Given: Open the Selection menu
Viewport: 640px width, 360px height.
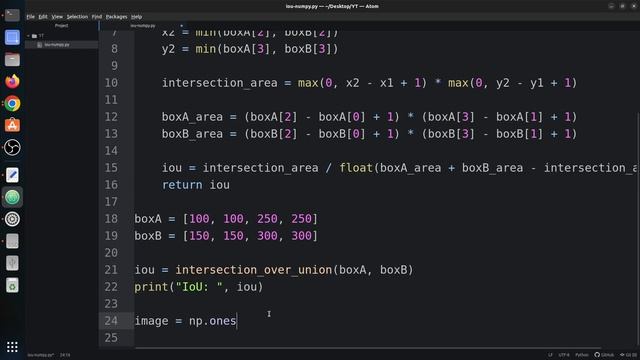Looking at the screenshot, I should click(x=77, y=17).
